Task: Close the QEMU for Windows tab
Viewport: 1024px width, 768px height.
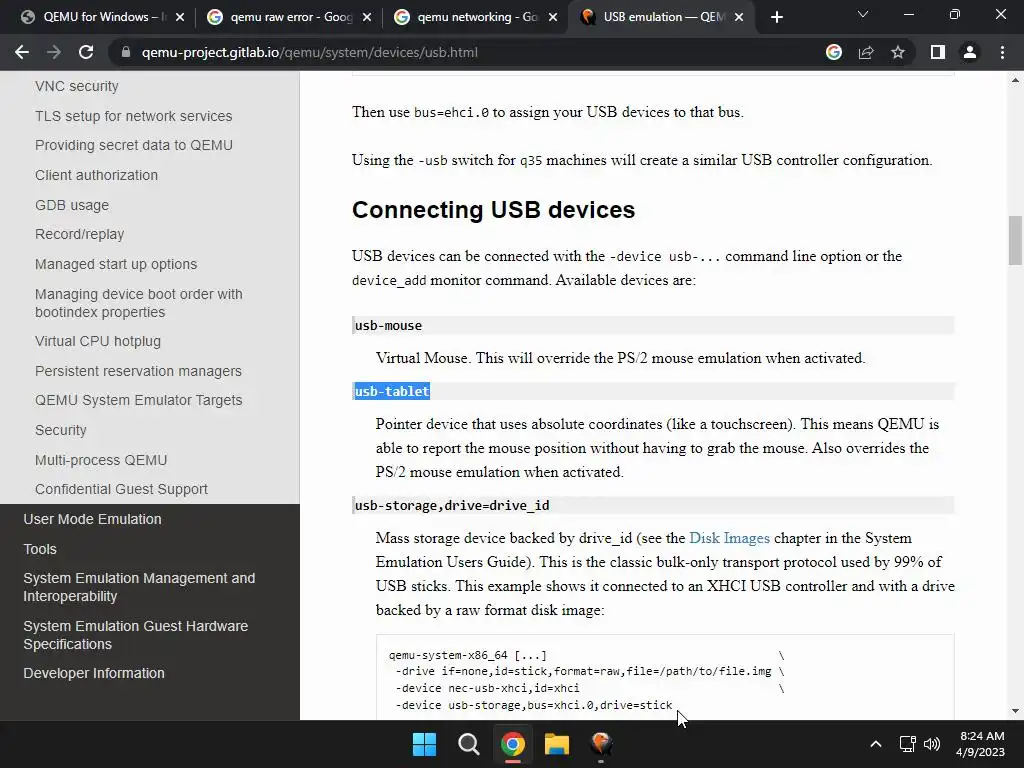Action: (x=180, y=17)
